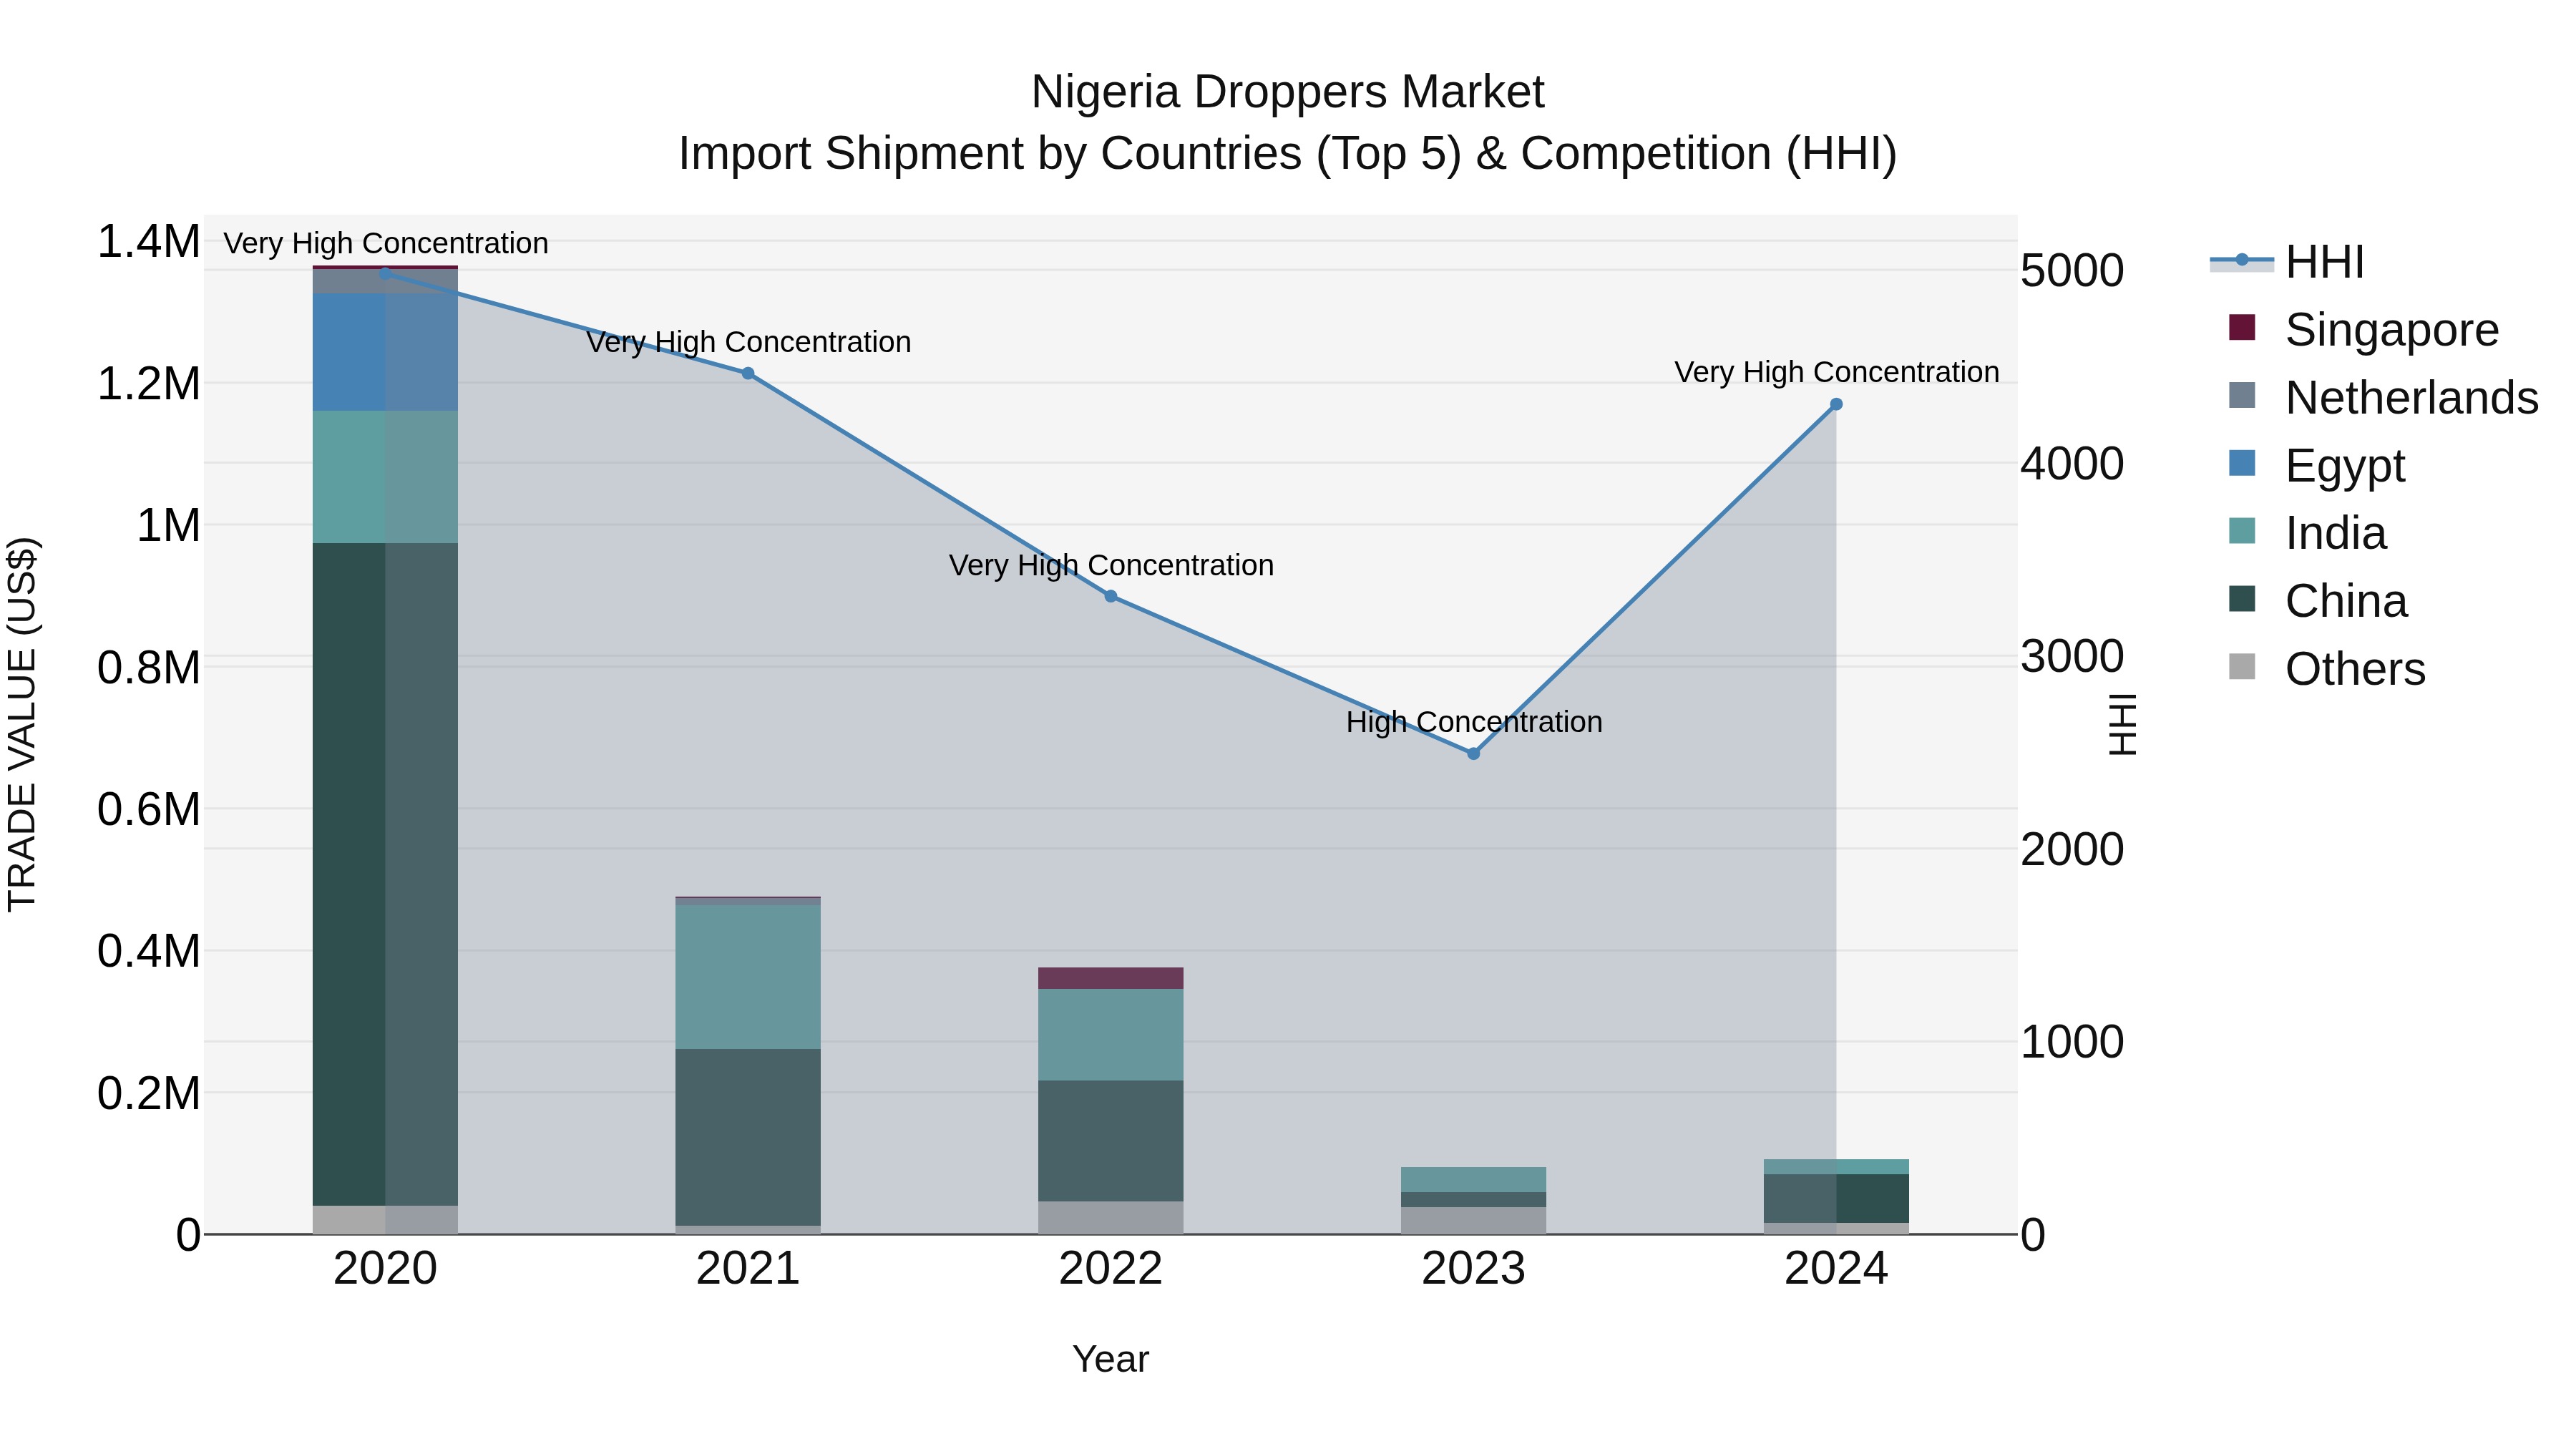Click the India segment of 2024 bar
Image resolution: width=2576 pixels, height=1449 pixels.
pos(1836,1166)
